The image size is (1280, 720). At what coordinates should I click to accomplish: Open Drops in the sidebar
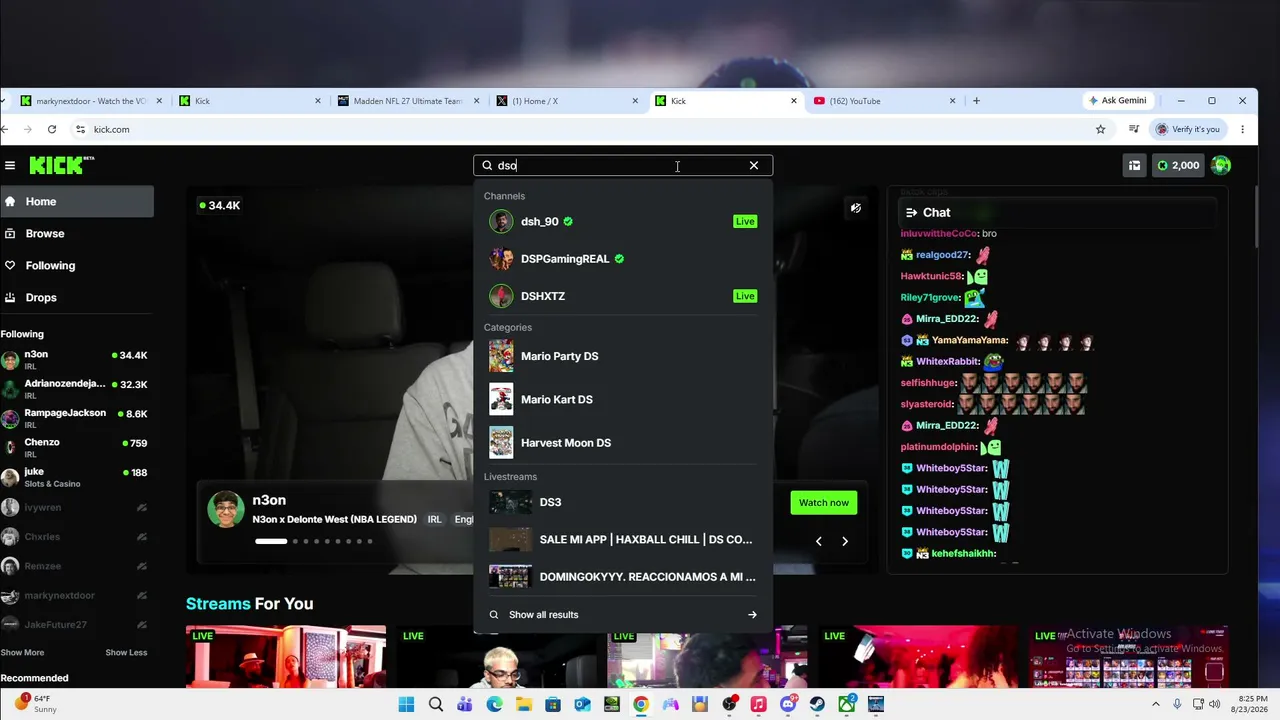[x=77, y=297]
